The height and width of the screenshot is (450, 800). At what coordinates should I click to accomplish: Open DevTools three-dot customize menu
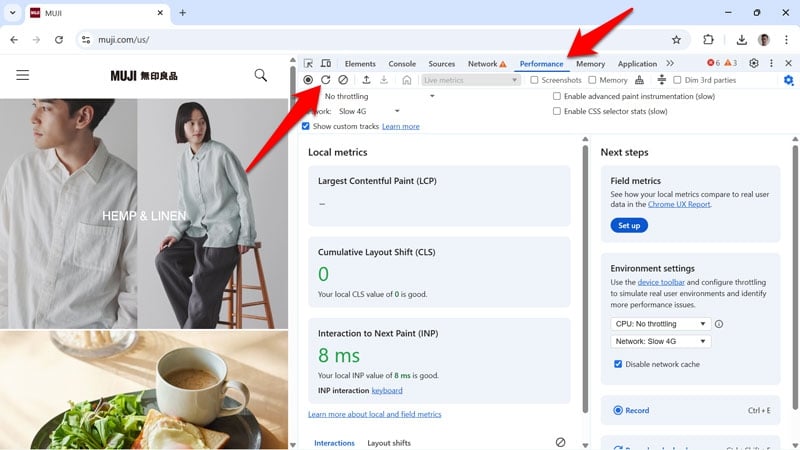[x=771, y=63]
